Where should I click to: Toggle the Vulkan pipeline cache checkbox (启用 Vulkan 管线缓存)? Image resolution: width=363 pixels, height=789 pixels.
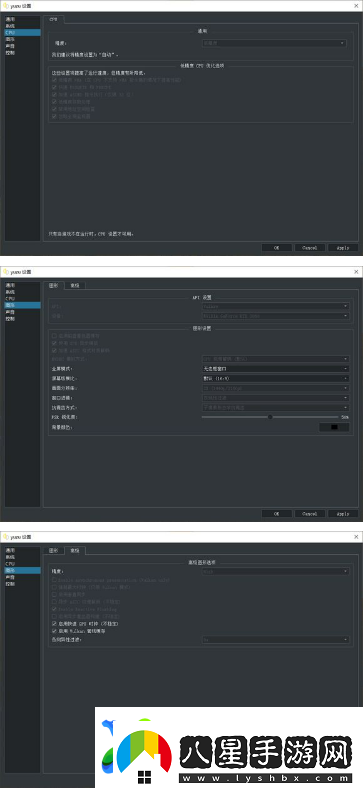(54, 630)
